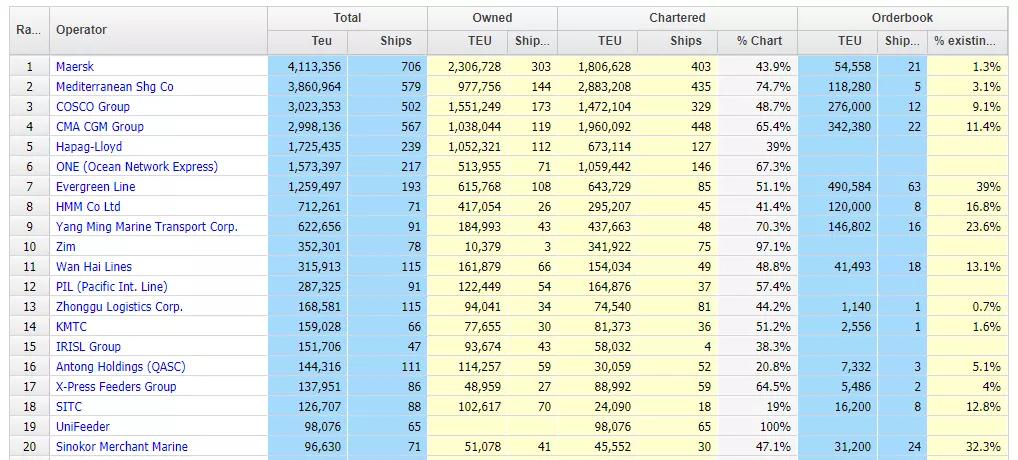Select the Sinokor Merchant Marine link
Image resolution: width=1018 pixels, height=460 pixels.
pos(122,447)
